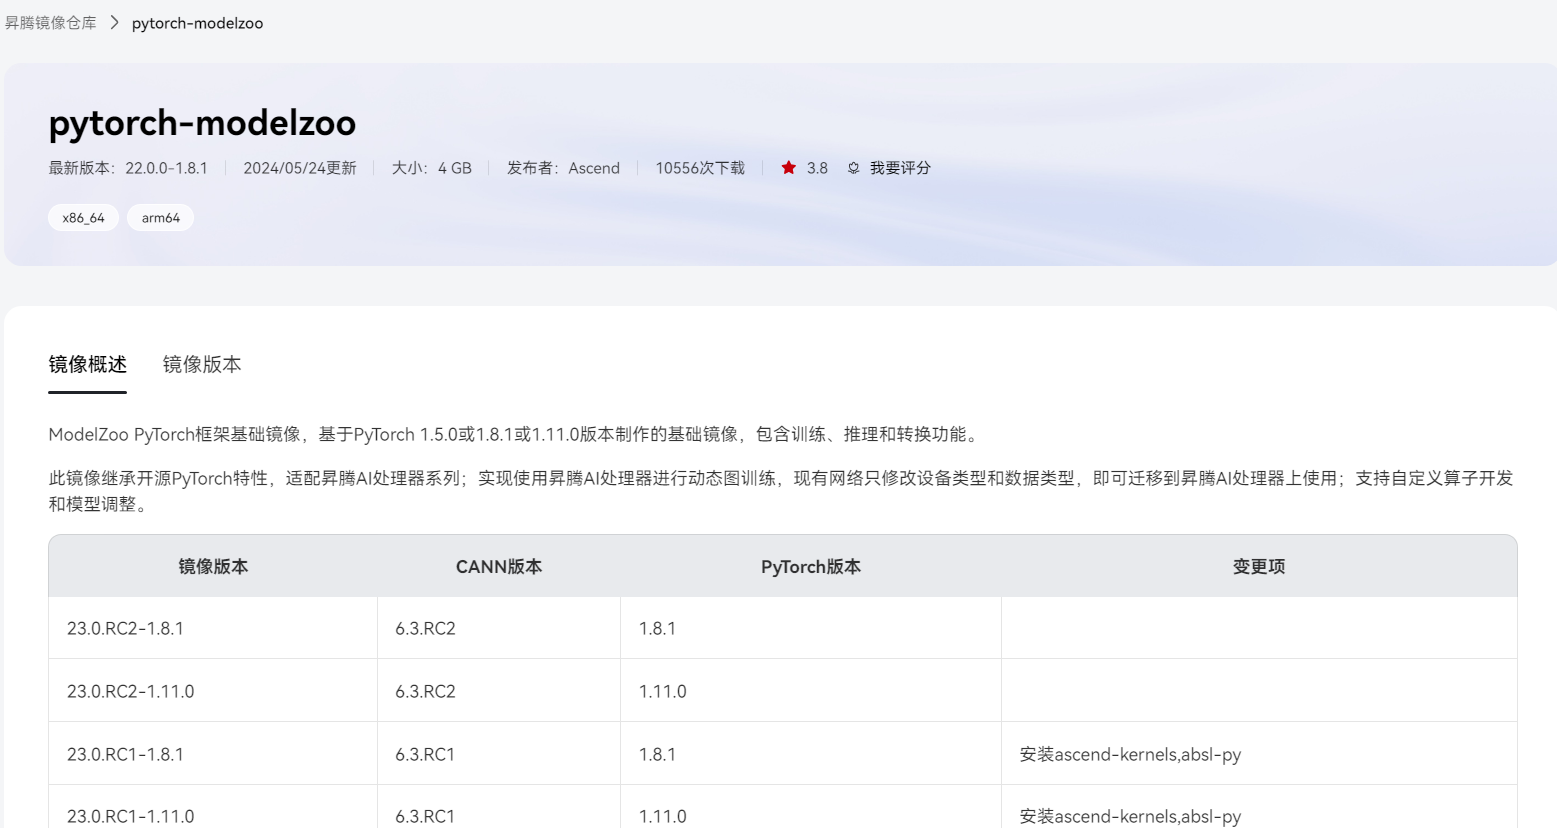The height and width of the screenshot is (828, 1557).
Task: Switch to the 镜像版本 tab
Action: point(202,365)
